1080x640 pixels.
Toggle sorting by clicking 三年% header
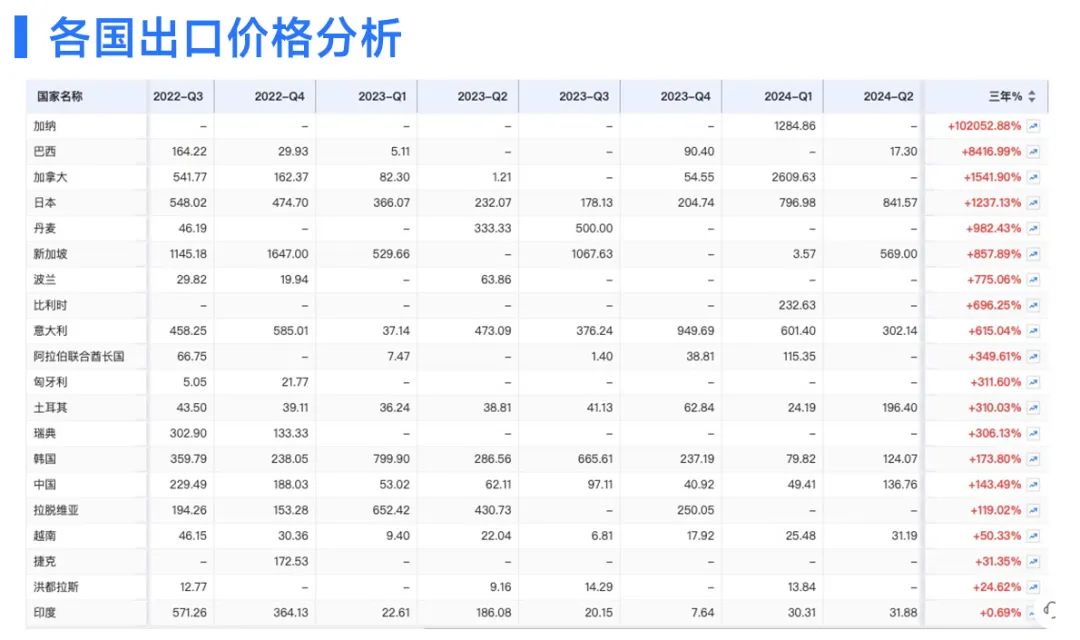1005,96
